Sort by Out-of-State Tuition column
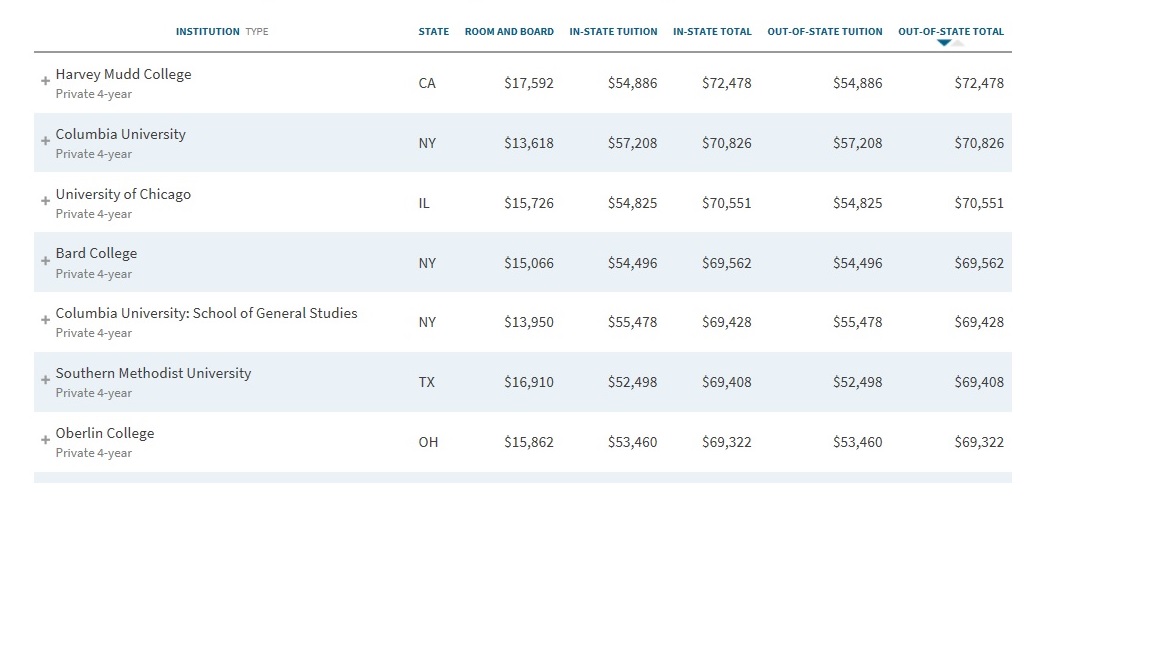 pyautogui.click(x=825, y=32)
